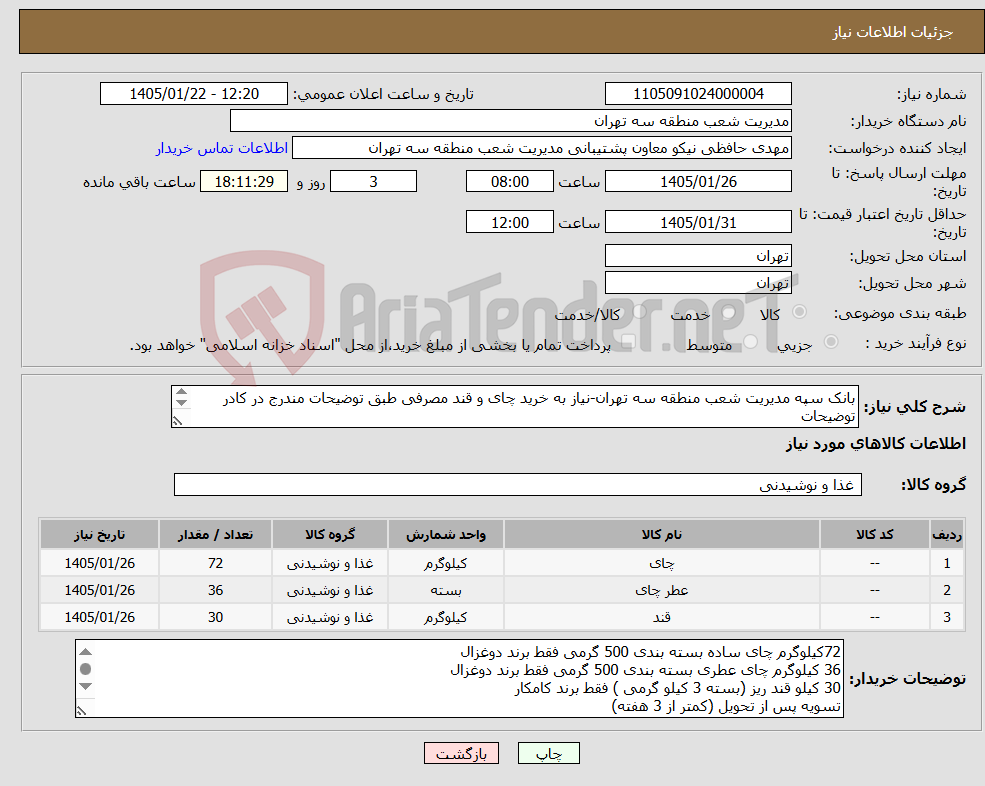This screenshot has height=786, width=985.
Task: Select the کالا/خدمت radio button
Action: pyautogui.click(x=639, y=312)
